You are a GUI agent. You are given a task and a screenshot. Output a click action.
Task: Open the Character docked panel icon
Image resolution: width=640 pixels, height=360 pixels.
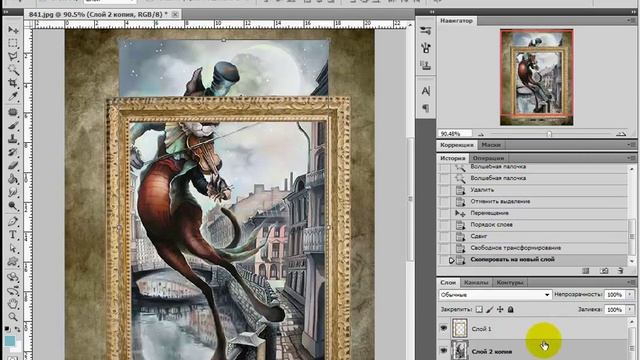click(426, 91)
